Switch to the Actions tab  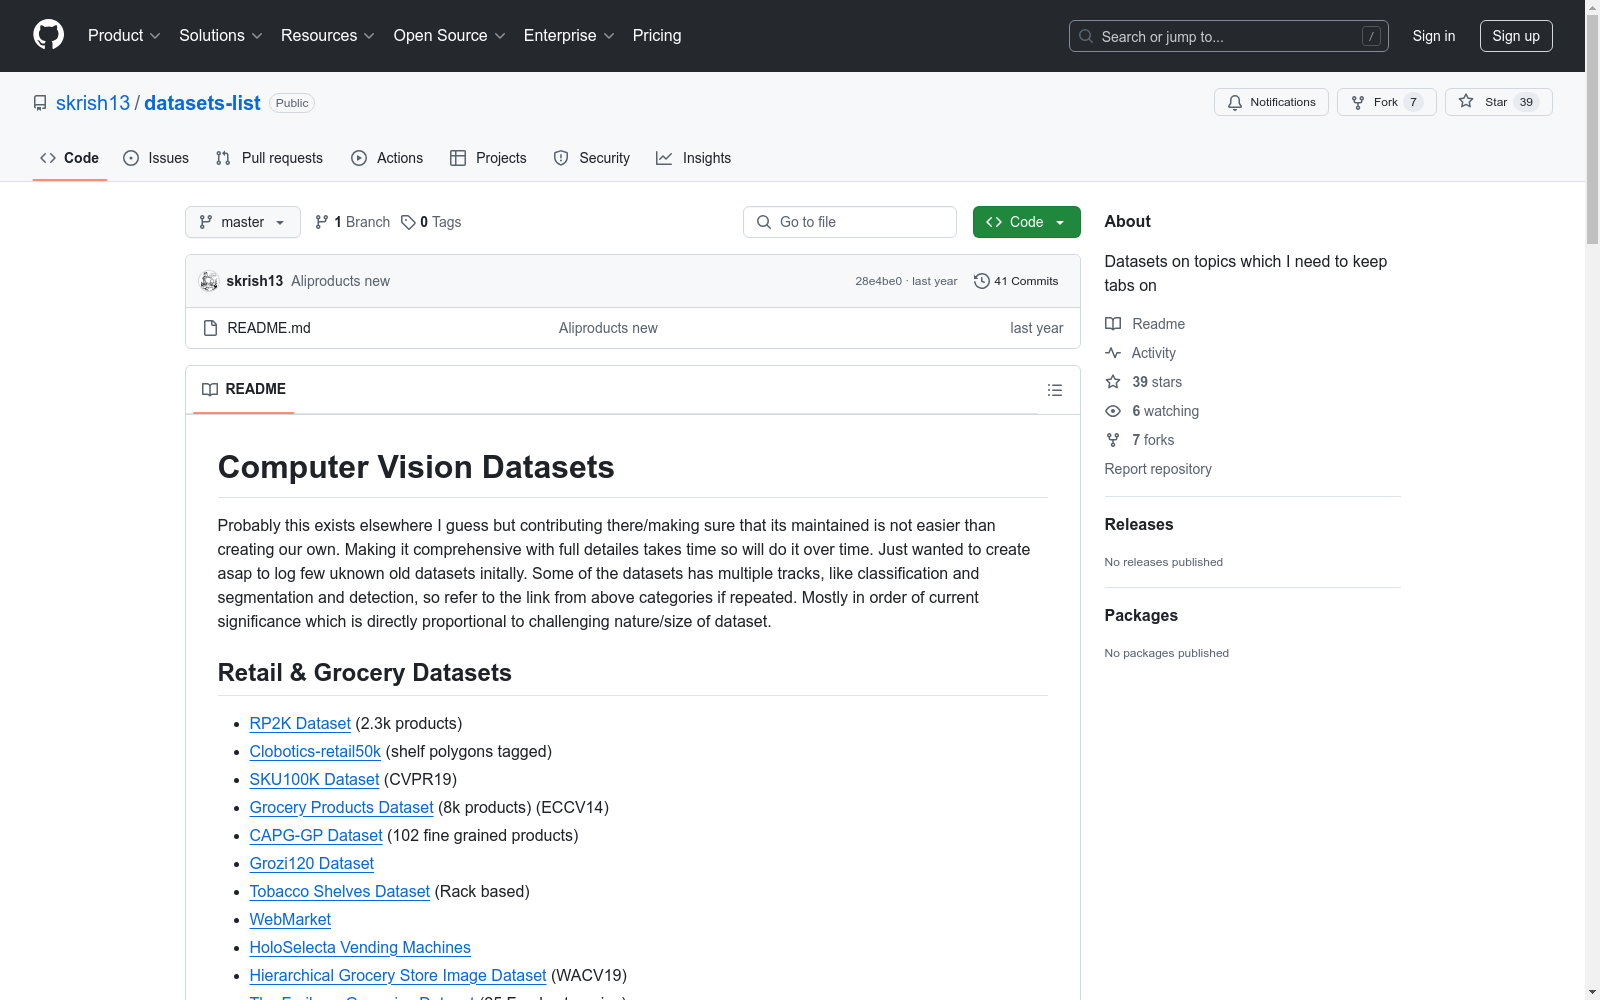pyautogui.click(x=387, y=158)
